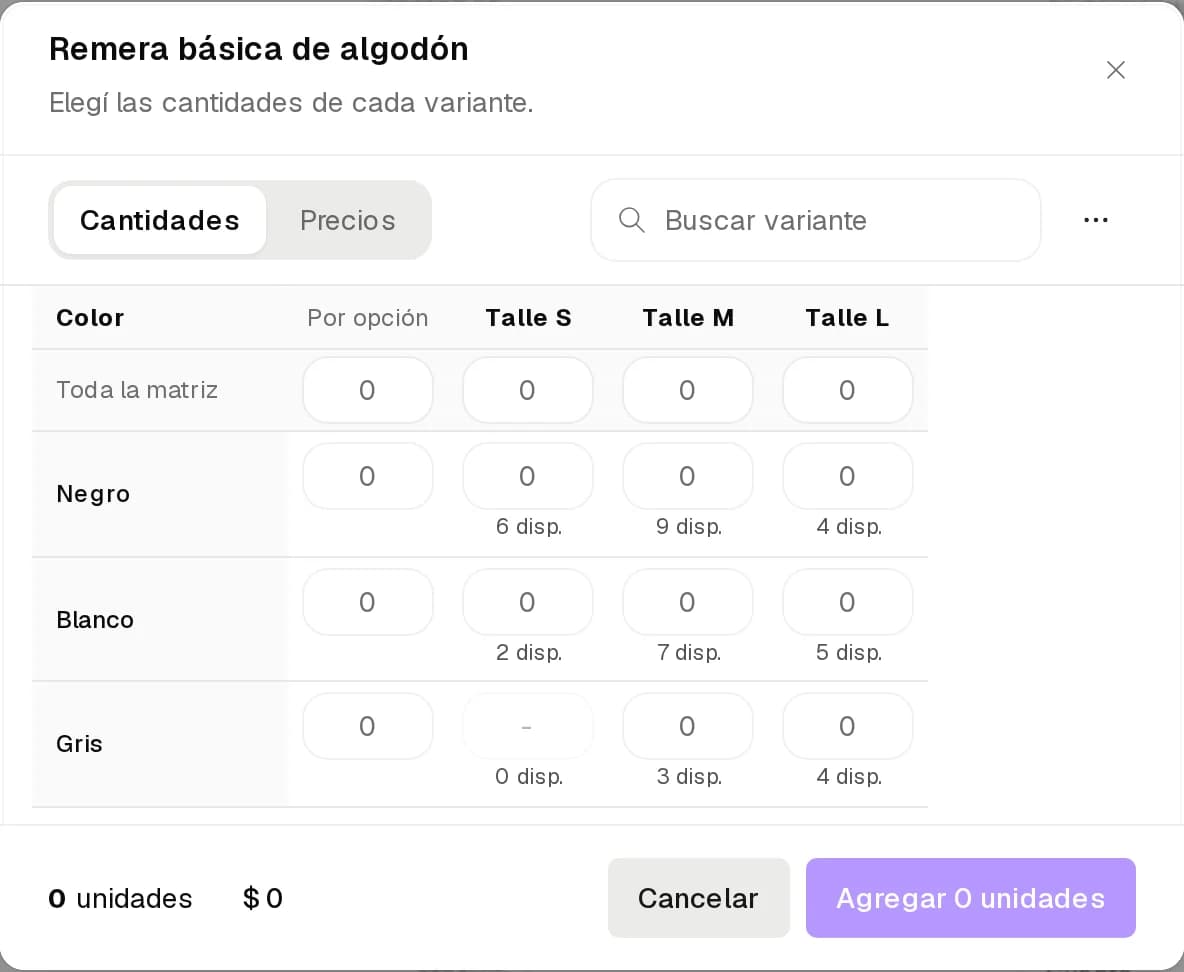
Task: Click the 2 disp. stock label
Action: point(529,653)
